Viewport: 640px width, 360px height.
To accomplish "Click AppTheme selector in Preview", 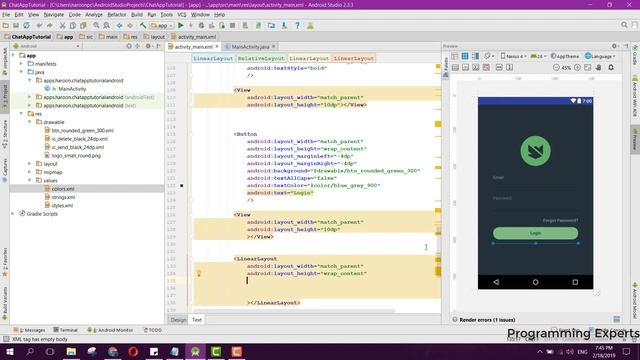I will tap(565, 56).
